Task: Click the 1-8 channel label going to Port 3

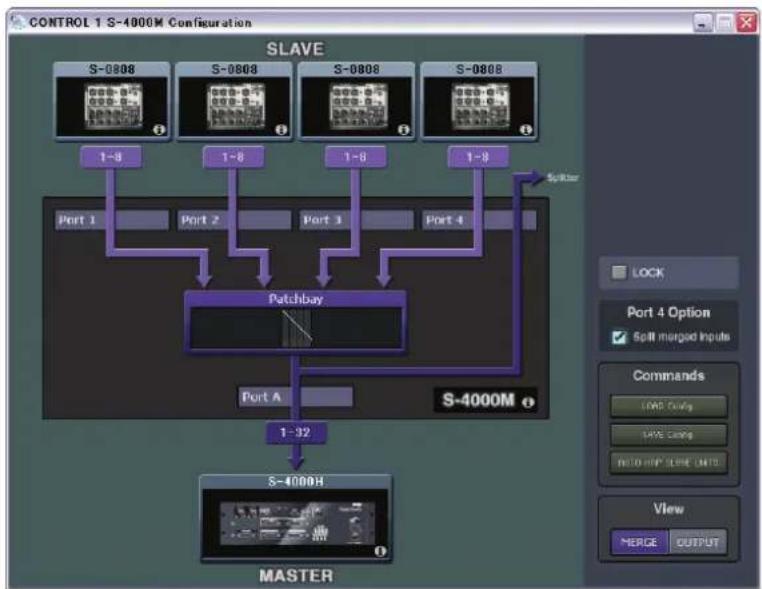Action: pyautogui.click(x=356, y=157)
